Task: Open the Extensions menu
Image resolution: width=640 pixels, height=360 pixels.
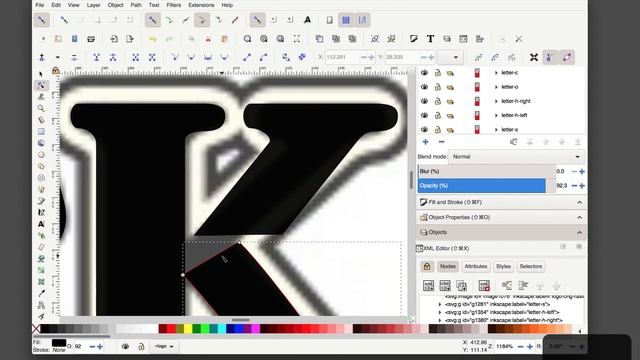Action: [x=201, y=5]
